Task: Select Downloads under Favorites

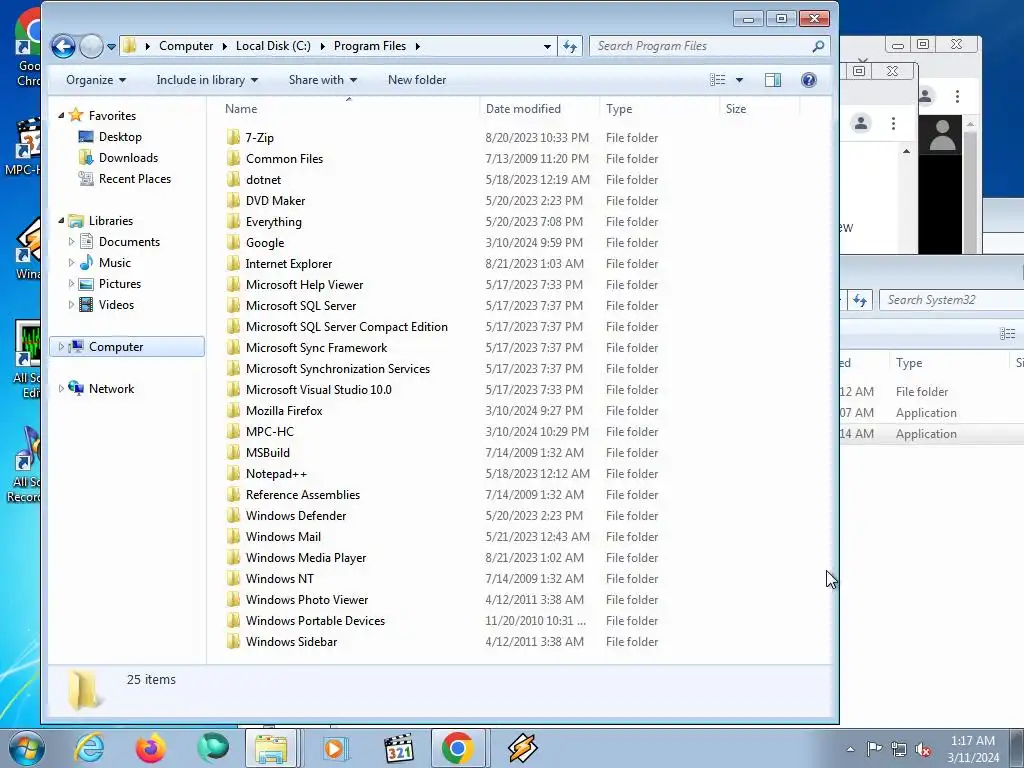Action: point(128,157)
